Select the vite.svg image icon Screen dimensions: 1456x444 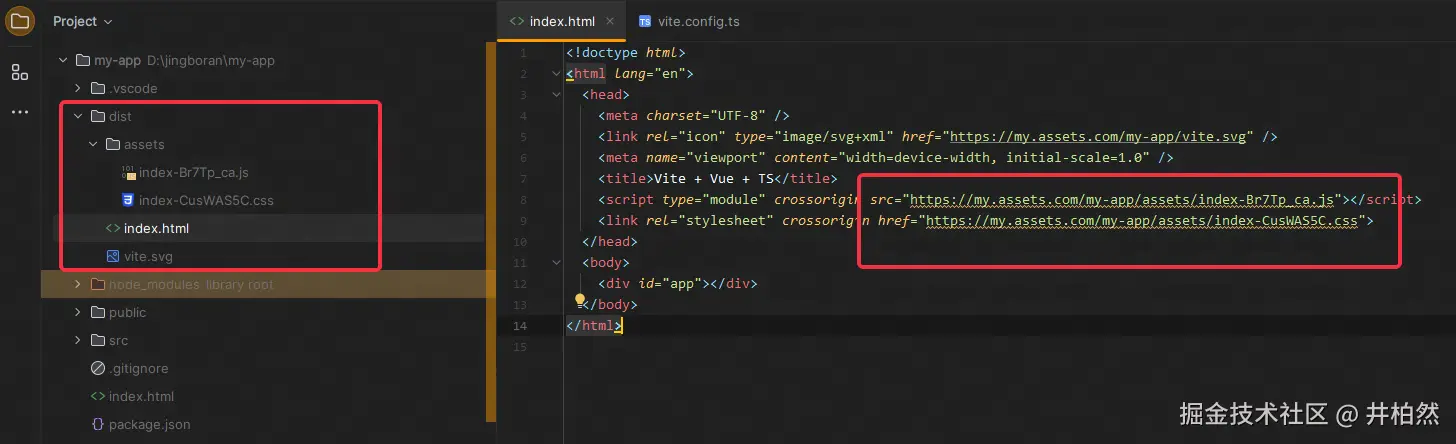coord(113,256)
